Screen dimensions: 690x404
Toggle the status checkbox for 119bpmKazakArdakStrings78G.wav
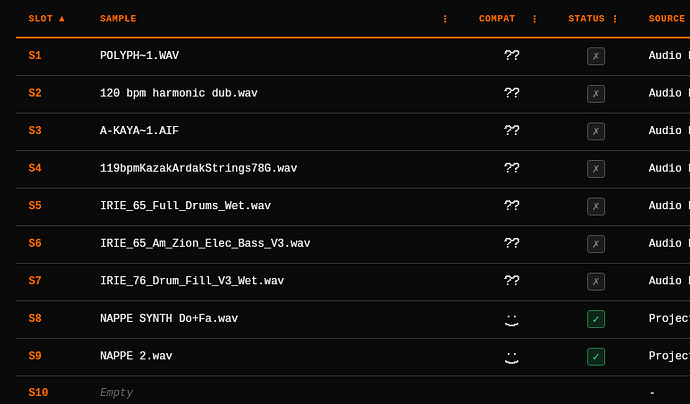click(x=596, y=169)
